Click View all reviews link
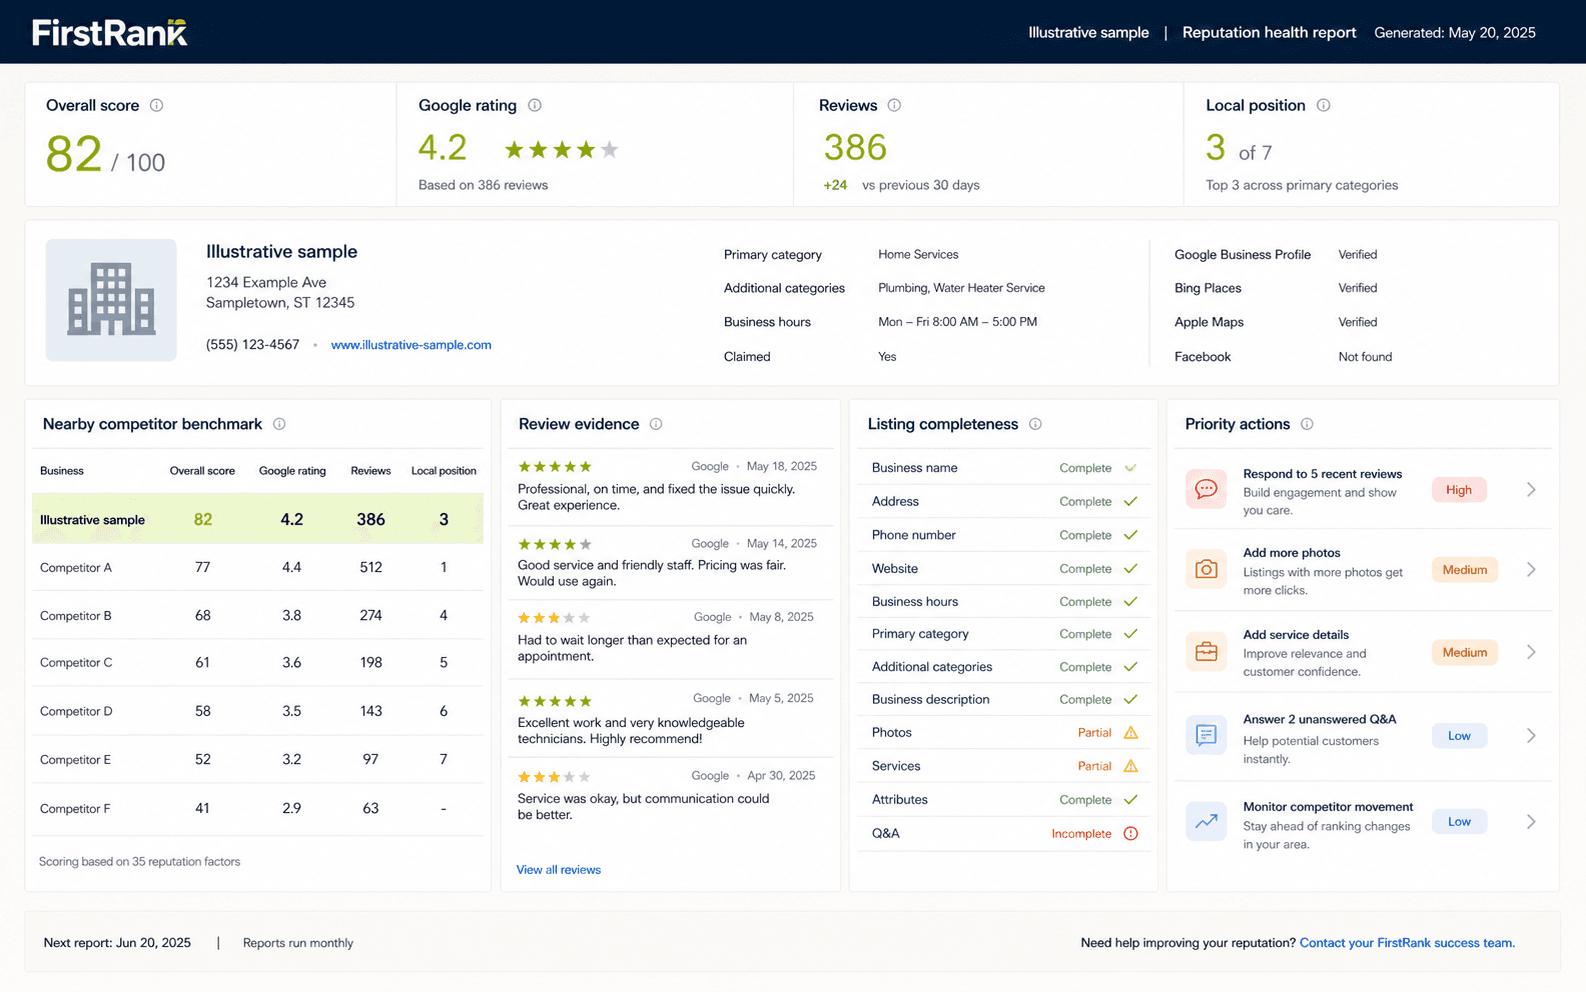The image size is (1586, 992). click(x=558, y=870)
